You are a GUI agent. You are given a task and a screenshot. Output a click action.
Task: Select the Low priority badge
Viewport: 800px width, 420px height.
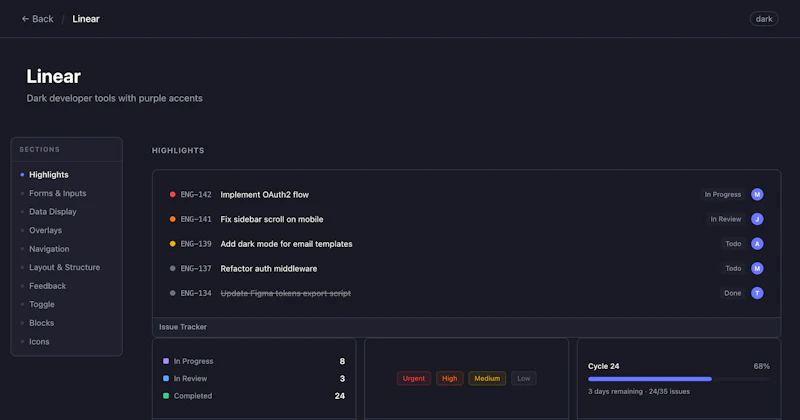(x=523, y=378)
